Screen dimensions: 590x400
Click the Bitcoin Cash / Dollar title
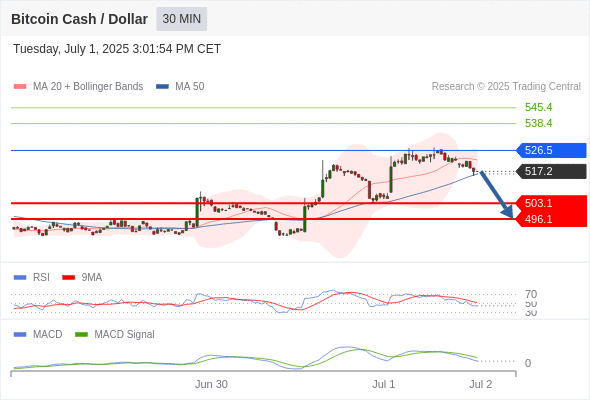(x=79, y=19)
